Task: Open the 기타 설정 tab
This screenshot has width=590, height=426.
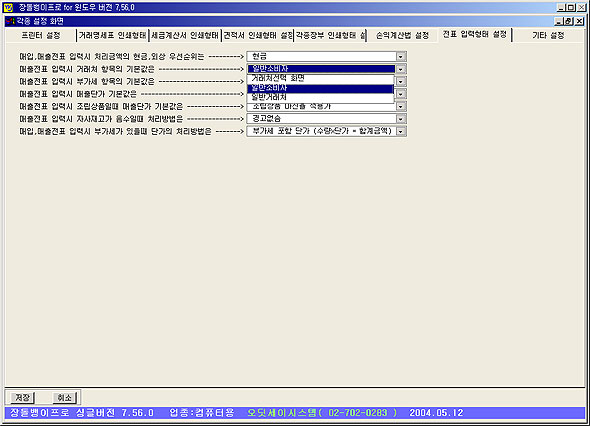Action: tap(548, 35)
